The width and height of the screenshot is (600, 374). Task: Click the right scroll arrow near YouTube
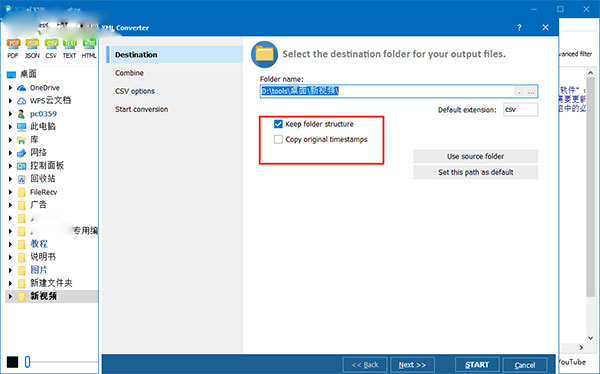[581, 348]
